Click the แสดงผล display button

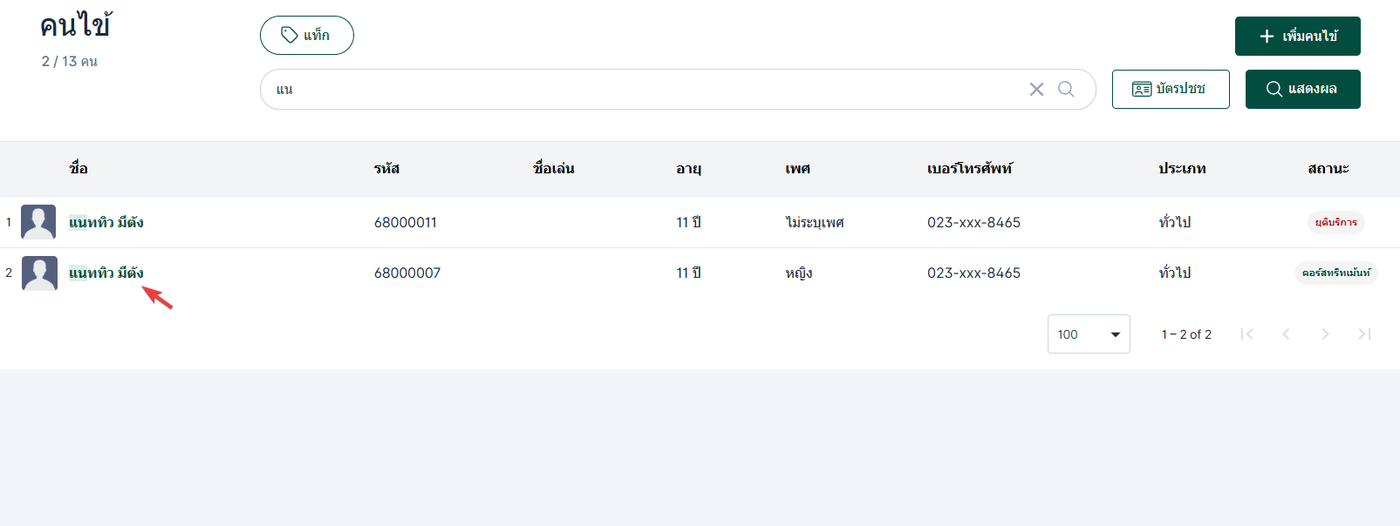click(x=1302, y=89)
